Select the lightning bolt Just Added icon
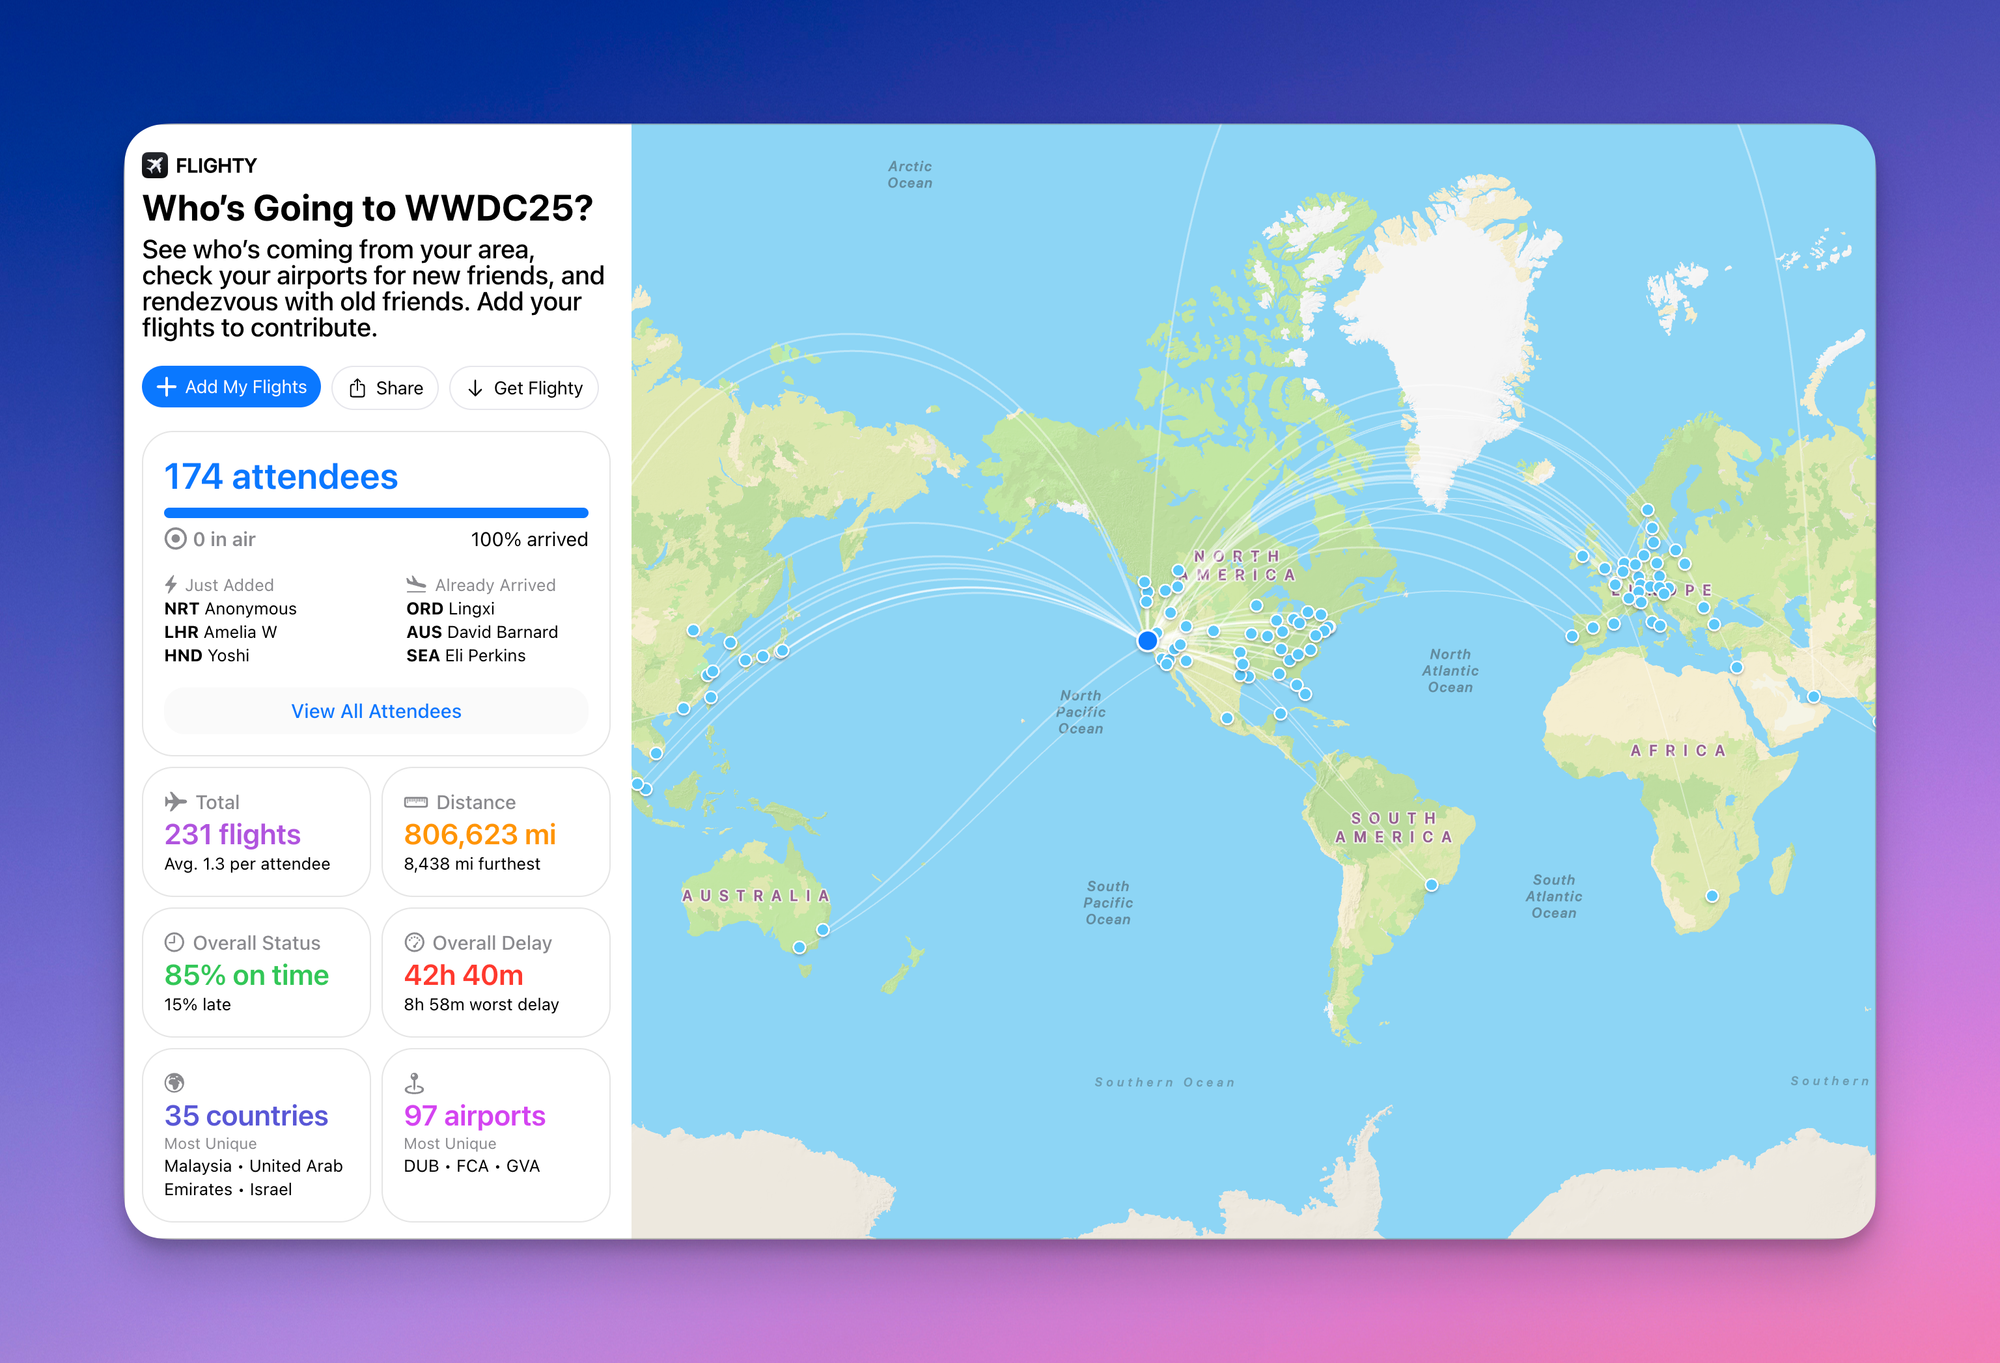 point(172,584)
